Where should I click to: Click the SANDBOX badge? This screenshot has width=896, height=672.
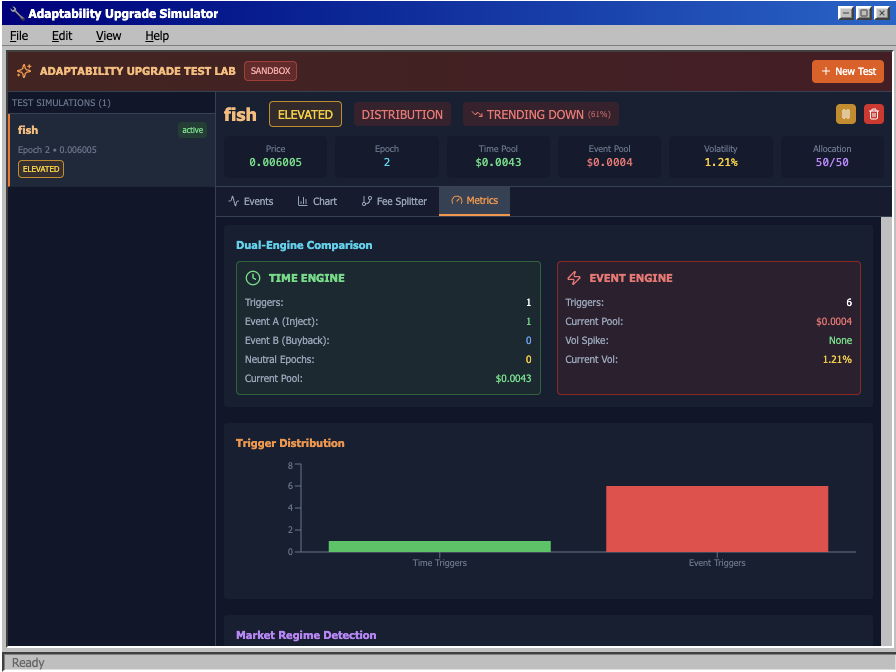[x=270, y=71]
